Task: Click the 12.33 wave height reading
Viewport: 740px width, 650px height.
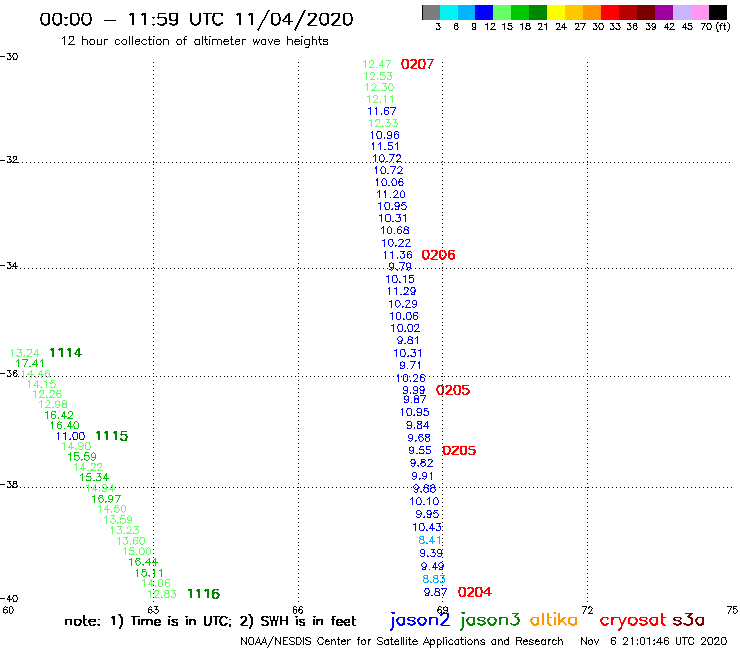Action: click(x=383, y=123)
